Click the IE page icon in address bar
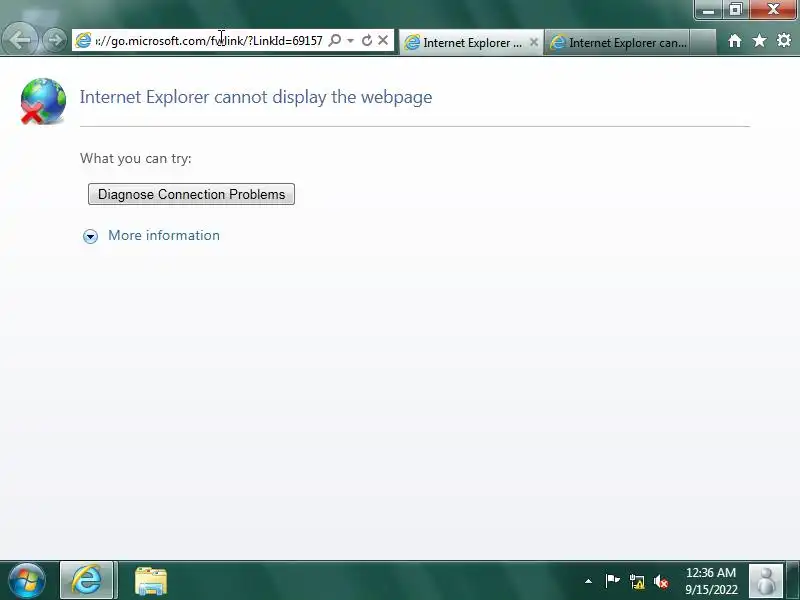800x600 pixels. pyautogui.click(x=83, y=40)
